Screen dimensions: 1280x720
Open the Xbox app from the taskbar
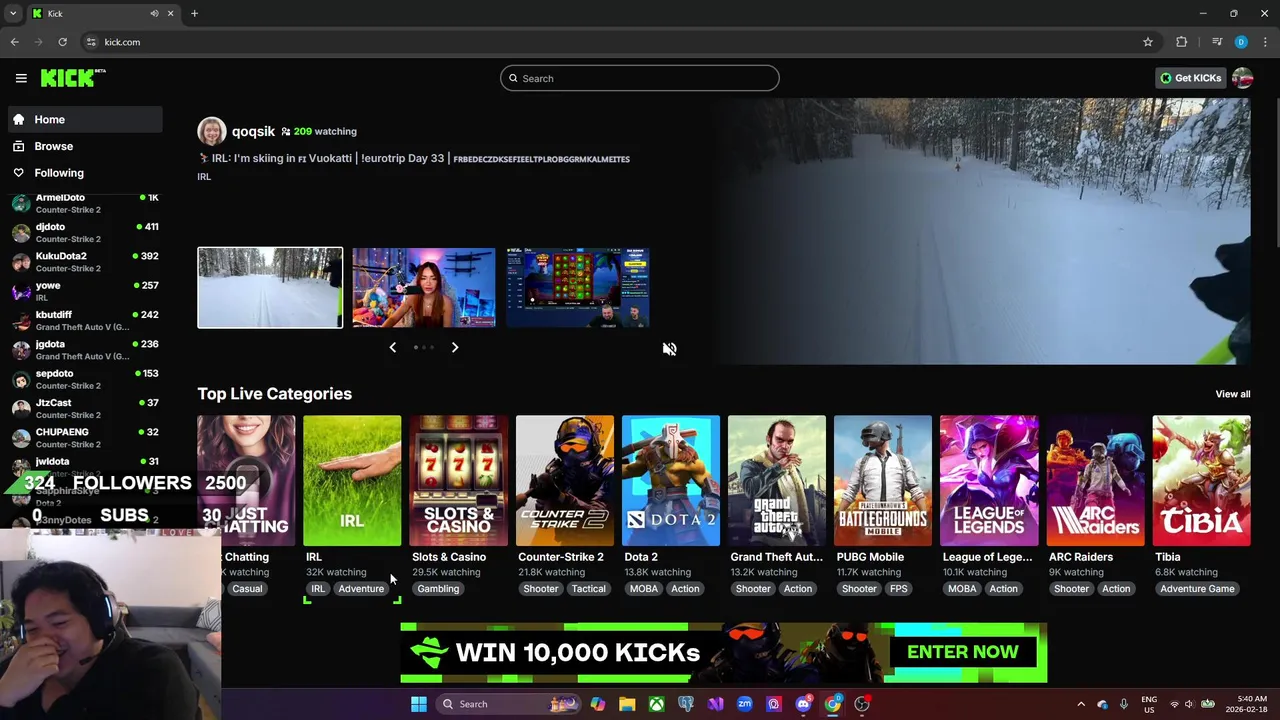[x=656, y=704]
